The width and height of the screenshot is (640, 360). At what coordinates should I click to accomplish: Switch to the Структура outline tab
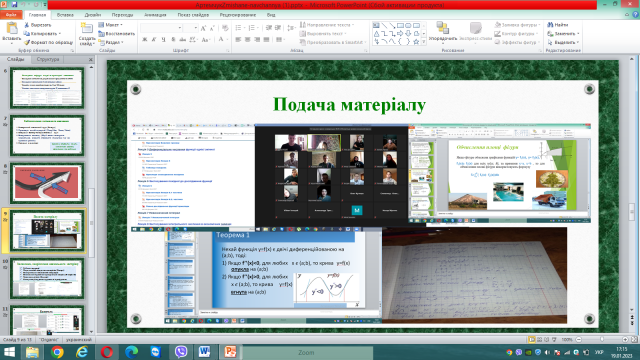48,59
